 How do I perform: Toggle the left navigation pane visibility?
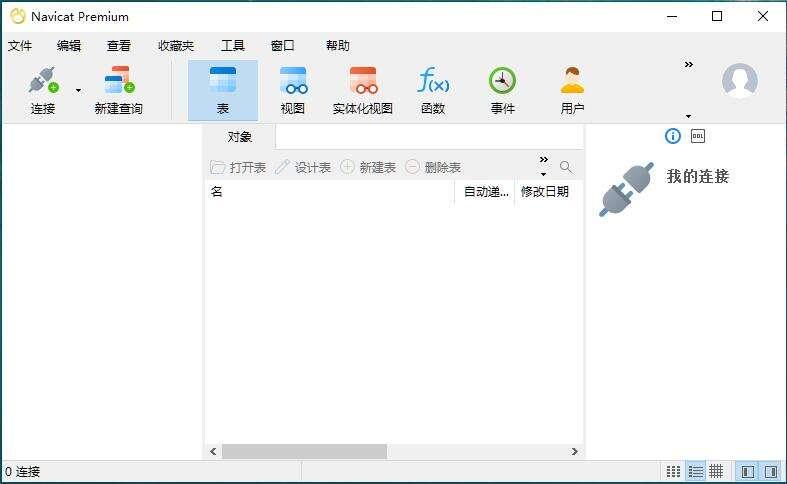pos(747,471)
